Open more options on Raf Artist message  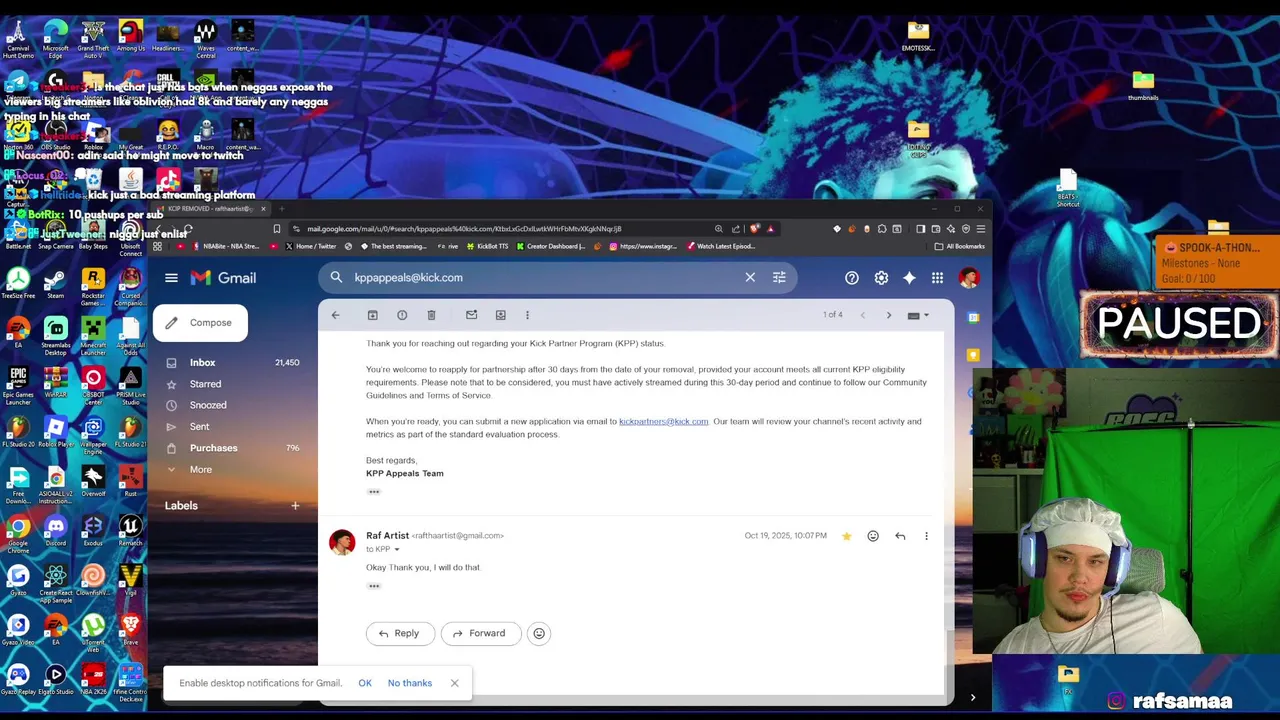click(x=926, y=537)
